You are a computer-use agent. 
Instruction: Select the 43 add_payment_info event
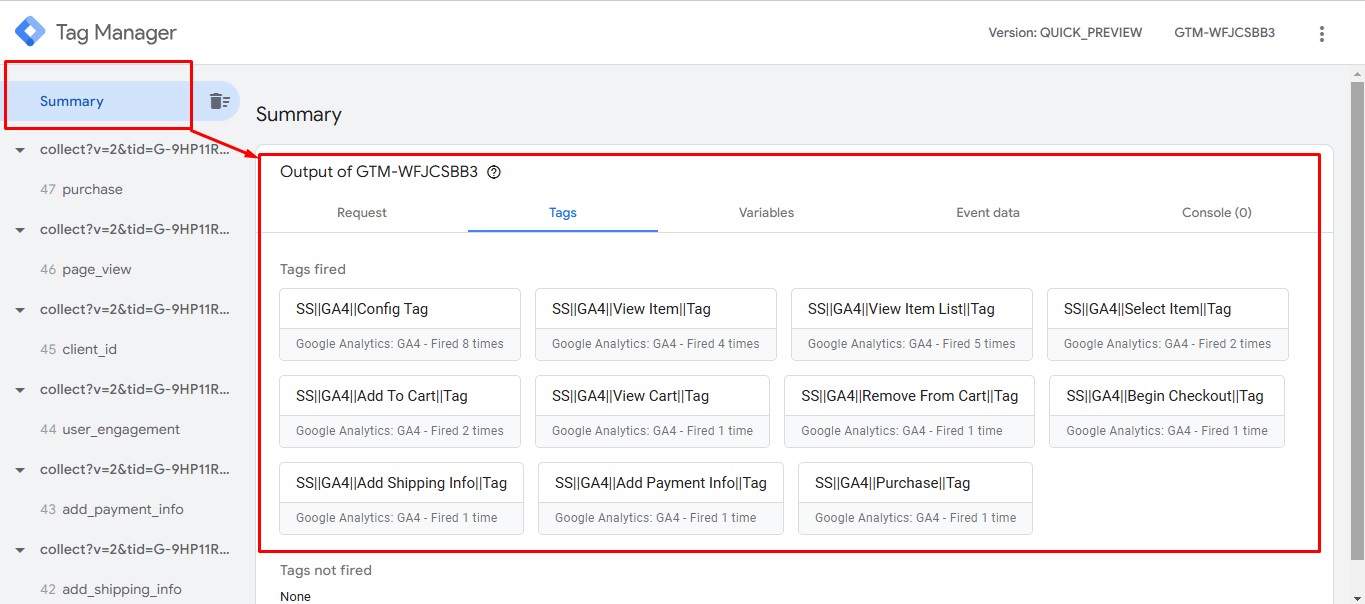pyautogui.click(x=122, y=509)
